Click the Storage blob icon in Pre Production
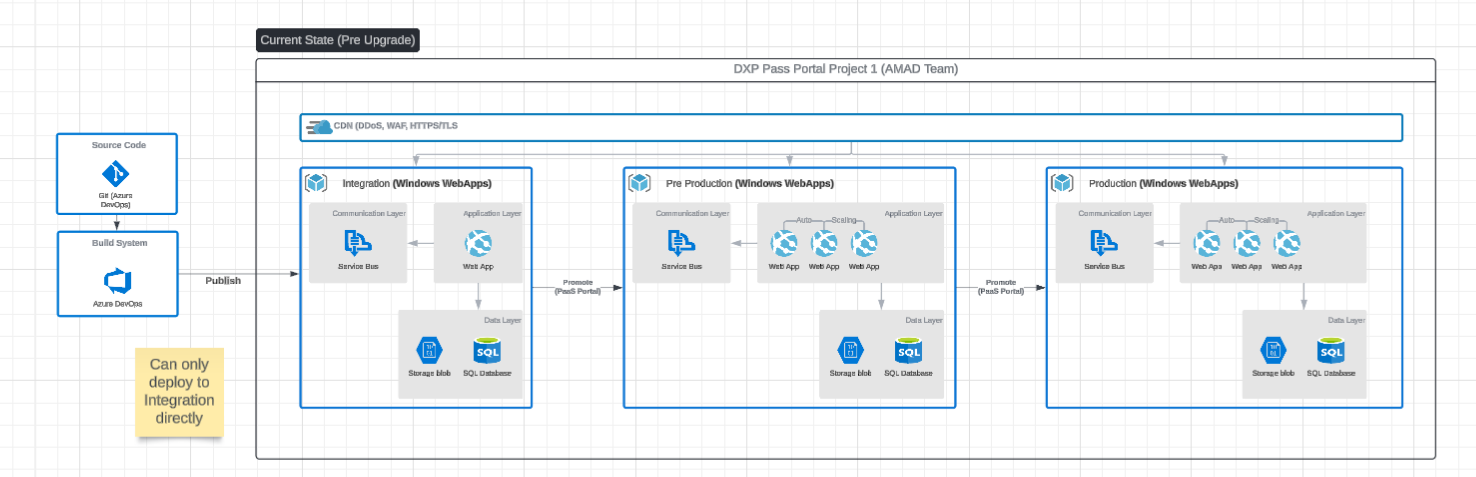 pyautogui.click(x=850, y=351)
